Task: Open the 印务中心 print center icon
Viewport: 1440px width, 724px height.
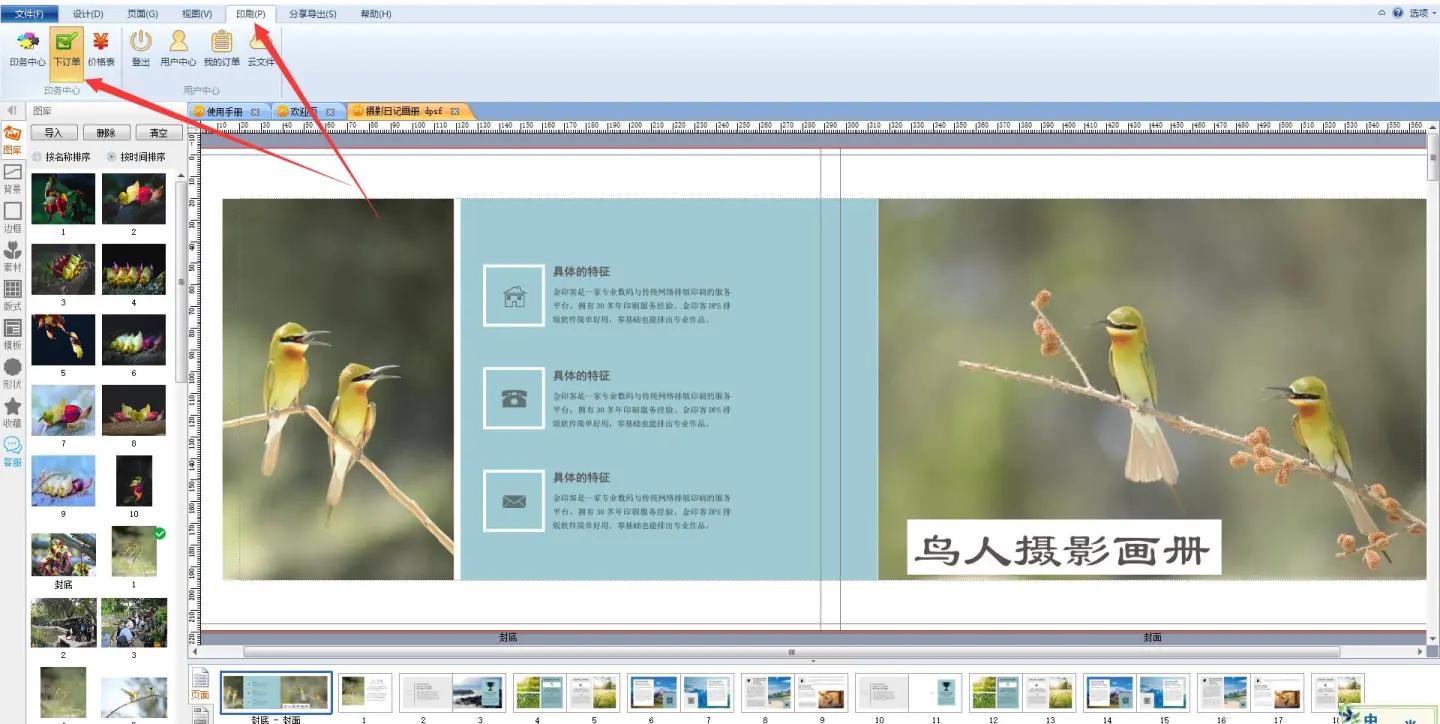Action: point(27,48)
